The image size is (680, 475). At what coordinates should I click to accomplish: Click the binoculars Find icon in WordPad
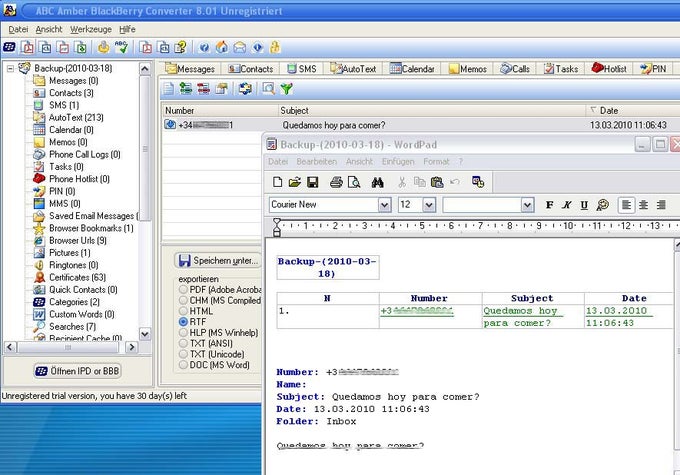pyautogui.click(x=378, y=182)
